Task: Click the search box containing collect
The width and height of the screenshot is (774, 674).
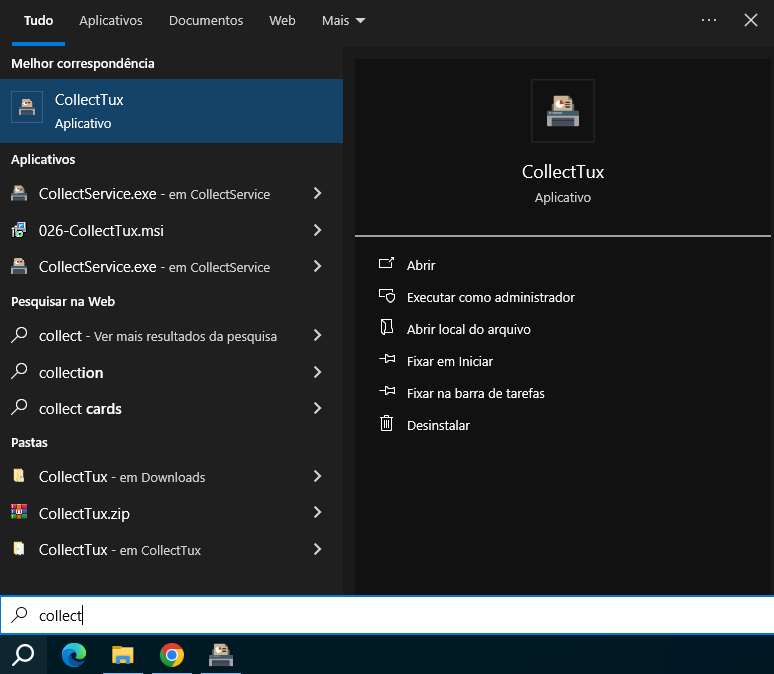Action: pyautogui.click(x=400, y=616)
